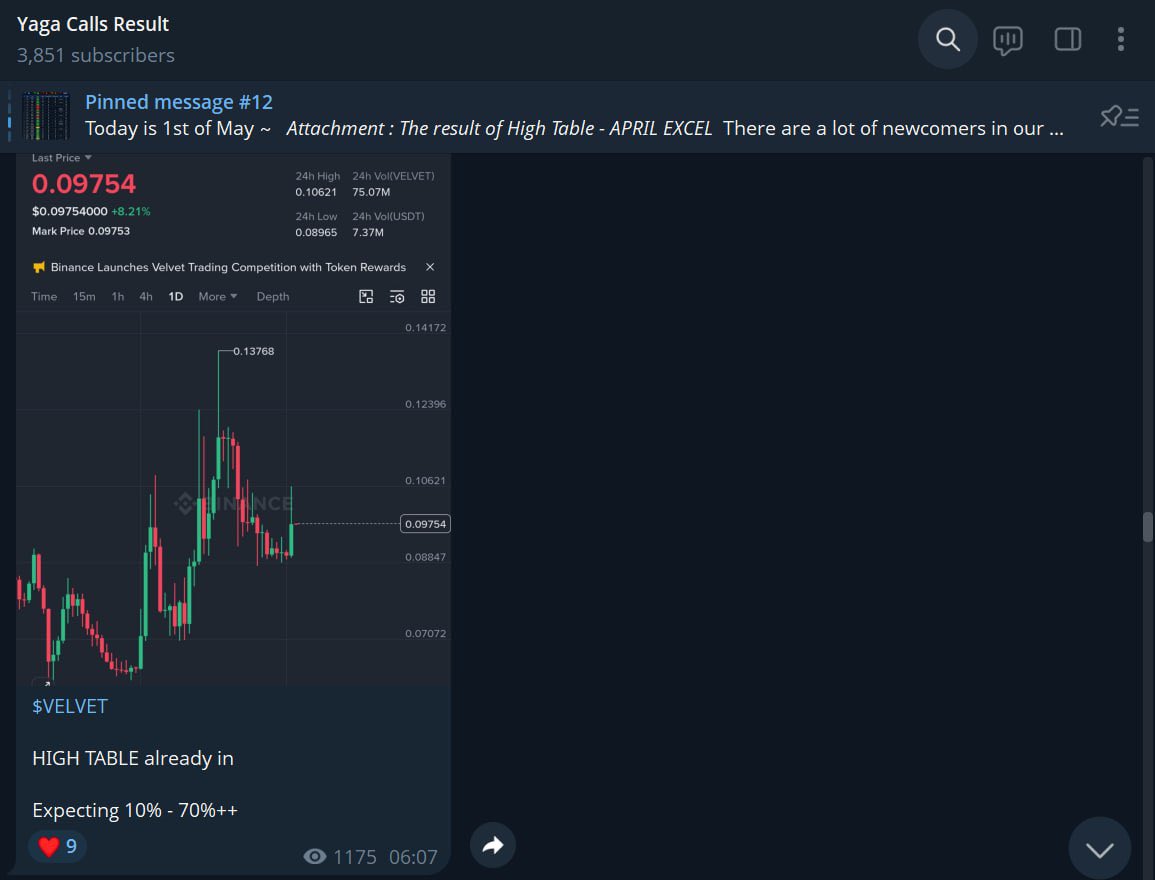
Task: Open the channel voice chat icon
Action: pos(1007,40)
